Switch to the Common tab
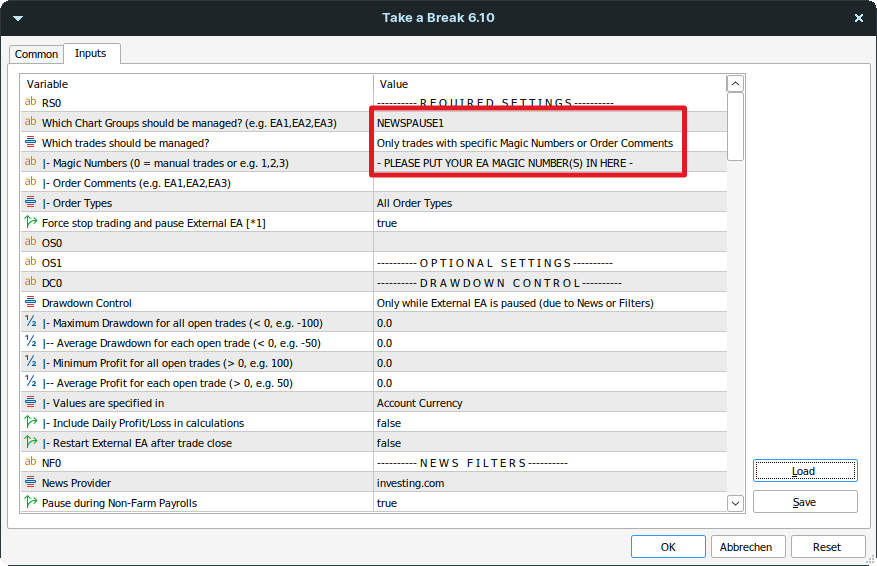The width and height of the screenshot is (877, 566). click(36, 54)
